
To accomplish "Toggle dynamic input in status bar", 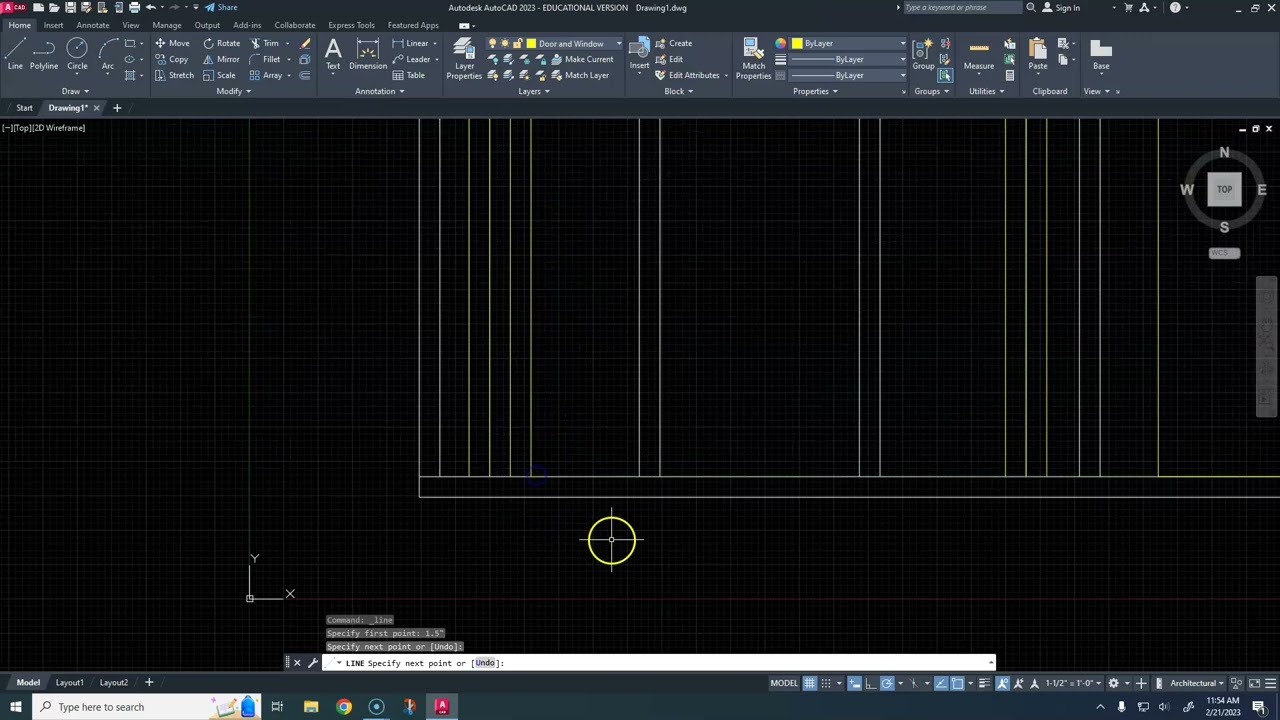I will 855,683.
